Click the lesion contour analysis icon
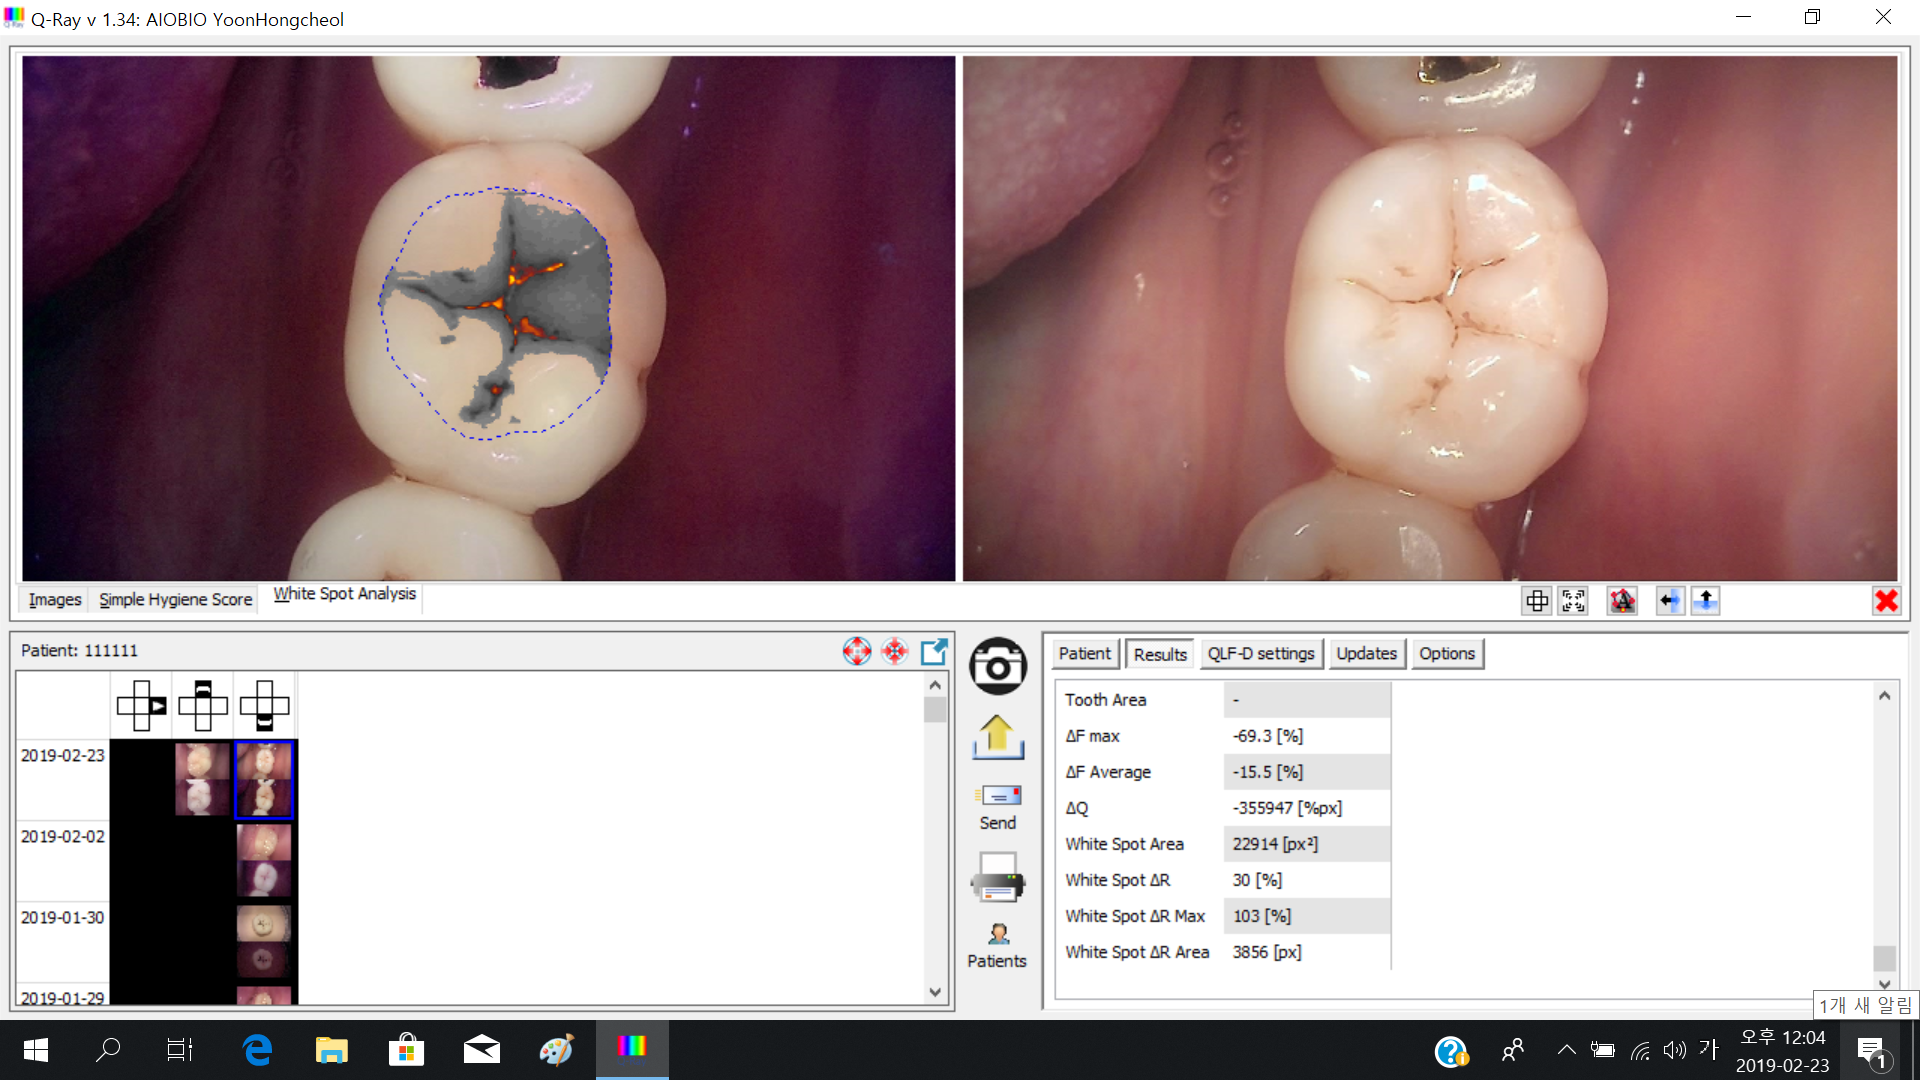 pyautogui.click(x=1622, y=601)
